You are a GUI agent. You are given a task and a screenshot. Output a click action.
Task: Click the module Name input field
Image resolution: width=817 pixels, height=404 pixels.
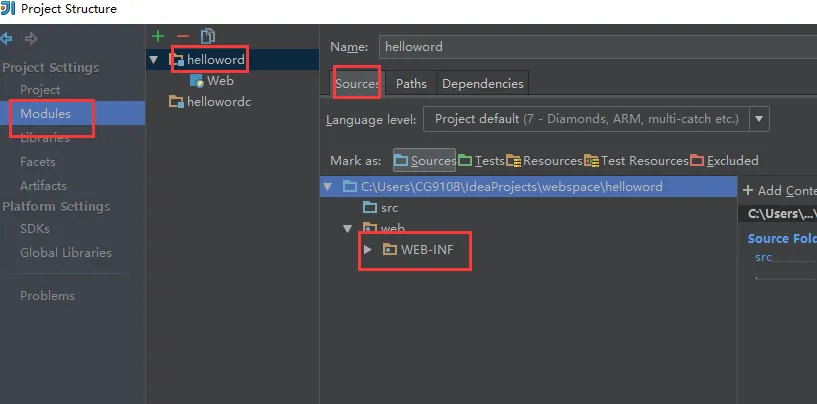[598, 47]
